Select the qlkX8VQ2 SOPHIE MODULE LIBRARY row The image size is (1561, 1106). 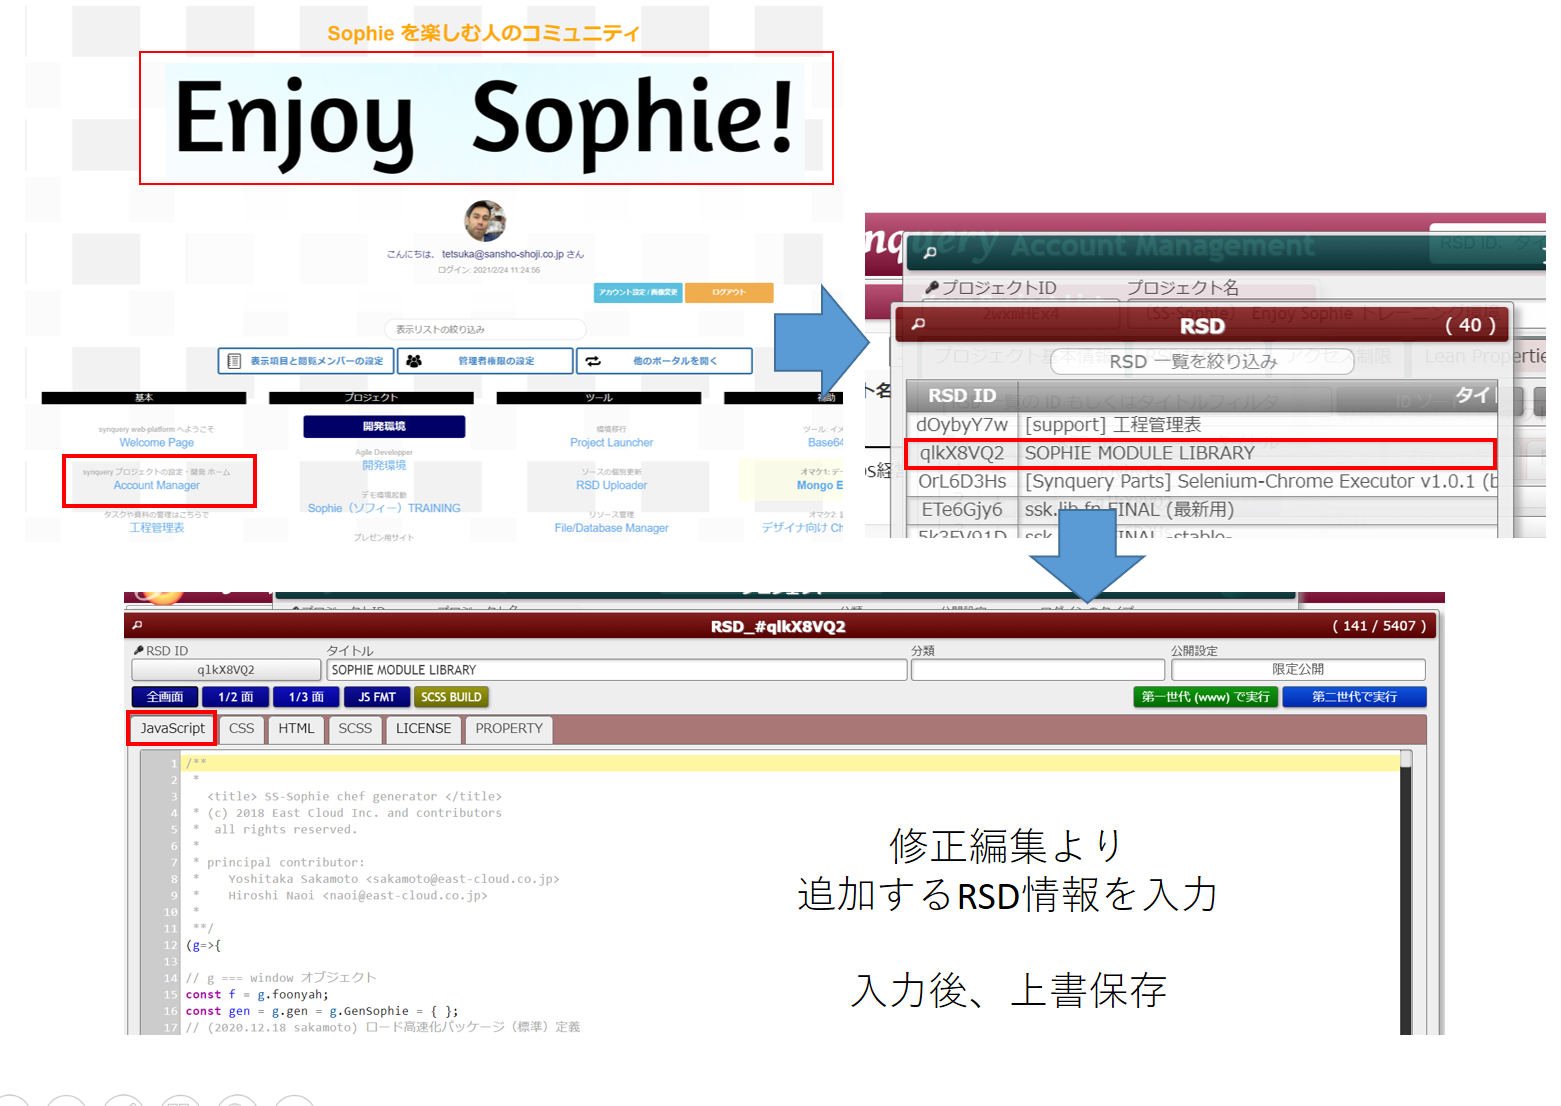[1201, 453]
